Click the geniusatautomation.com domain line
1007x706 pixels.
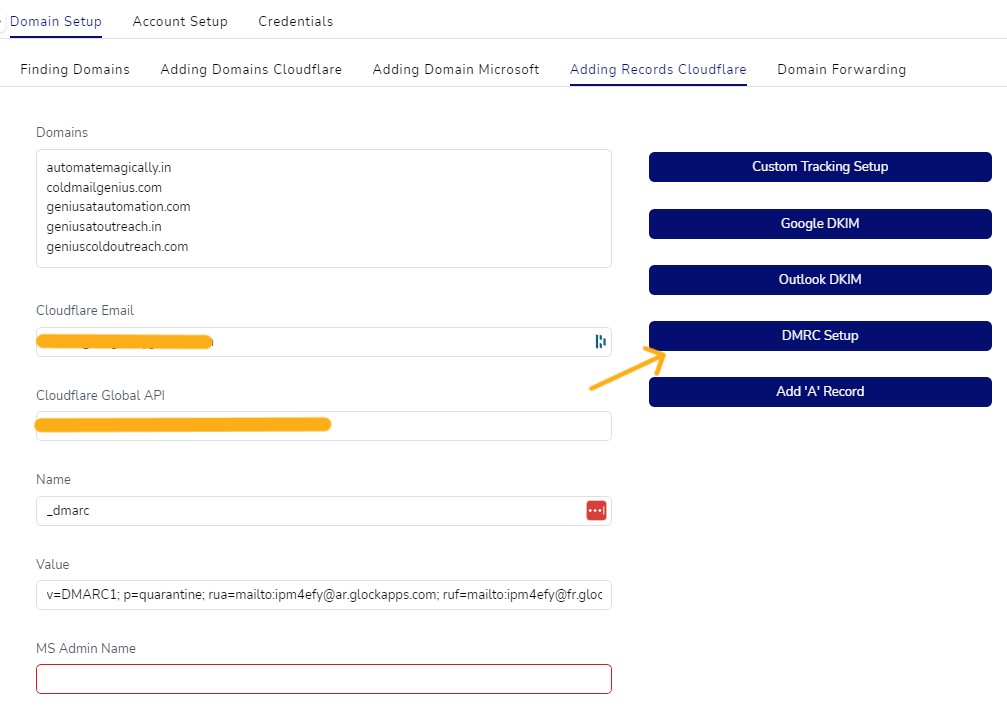[x=118, y=207]
